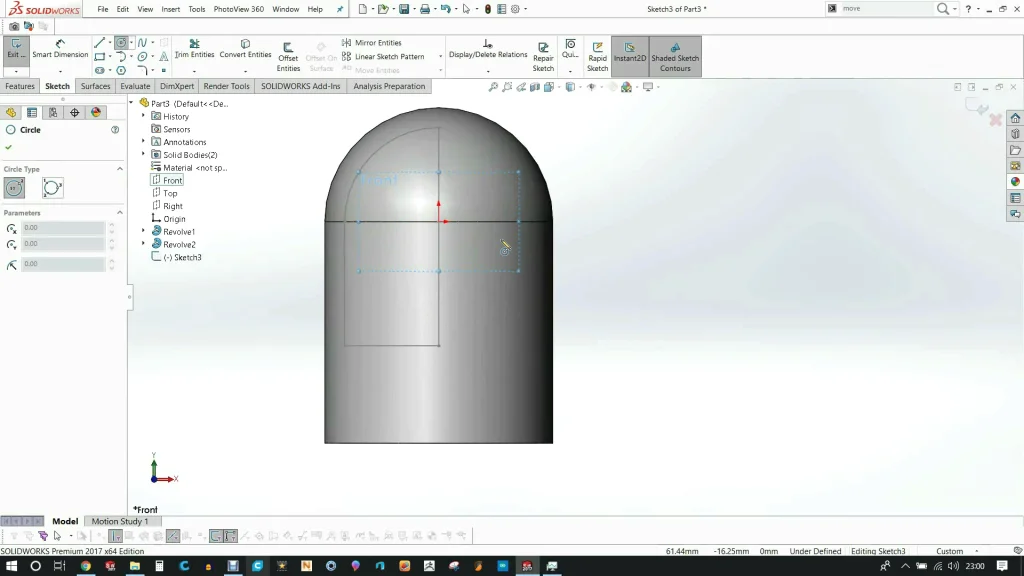Click the green checkmark to accept circle
This screenshot has height=576, width=1024.
coord(9,147)
